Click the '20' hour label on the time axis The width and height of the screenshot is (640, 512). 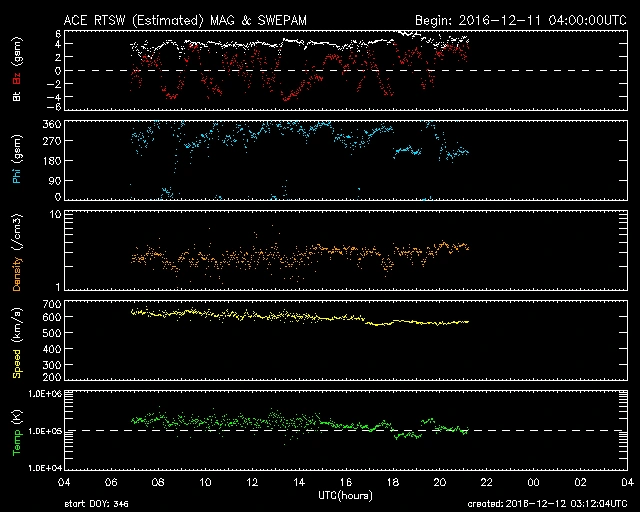tap(440, 482)
